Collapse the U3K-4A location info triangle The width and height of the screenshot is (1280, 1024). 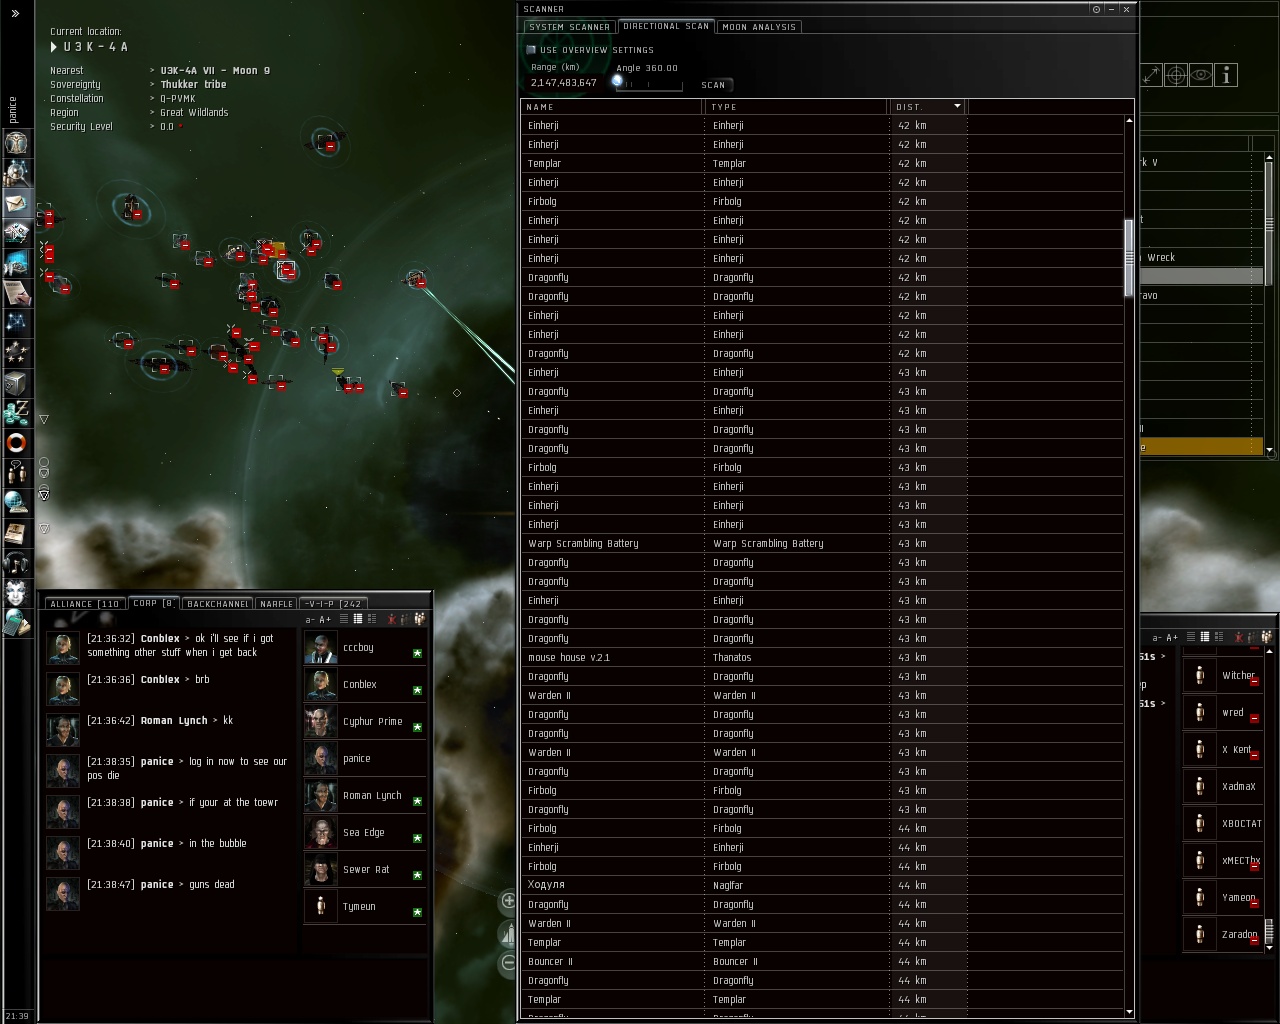click(54, 47)
